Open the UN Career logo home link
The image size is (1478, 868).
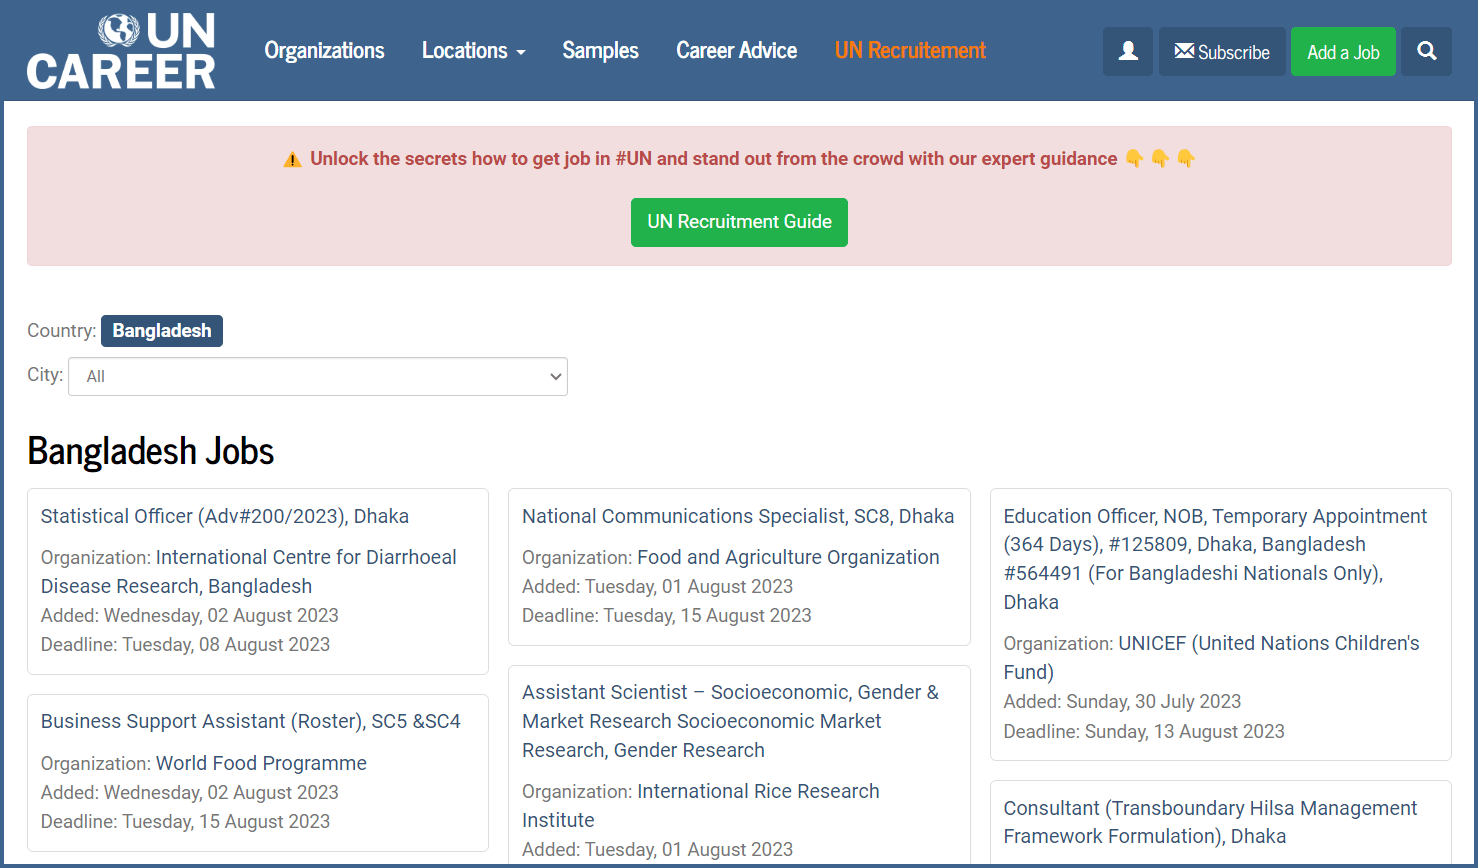(x=121, y=51)
